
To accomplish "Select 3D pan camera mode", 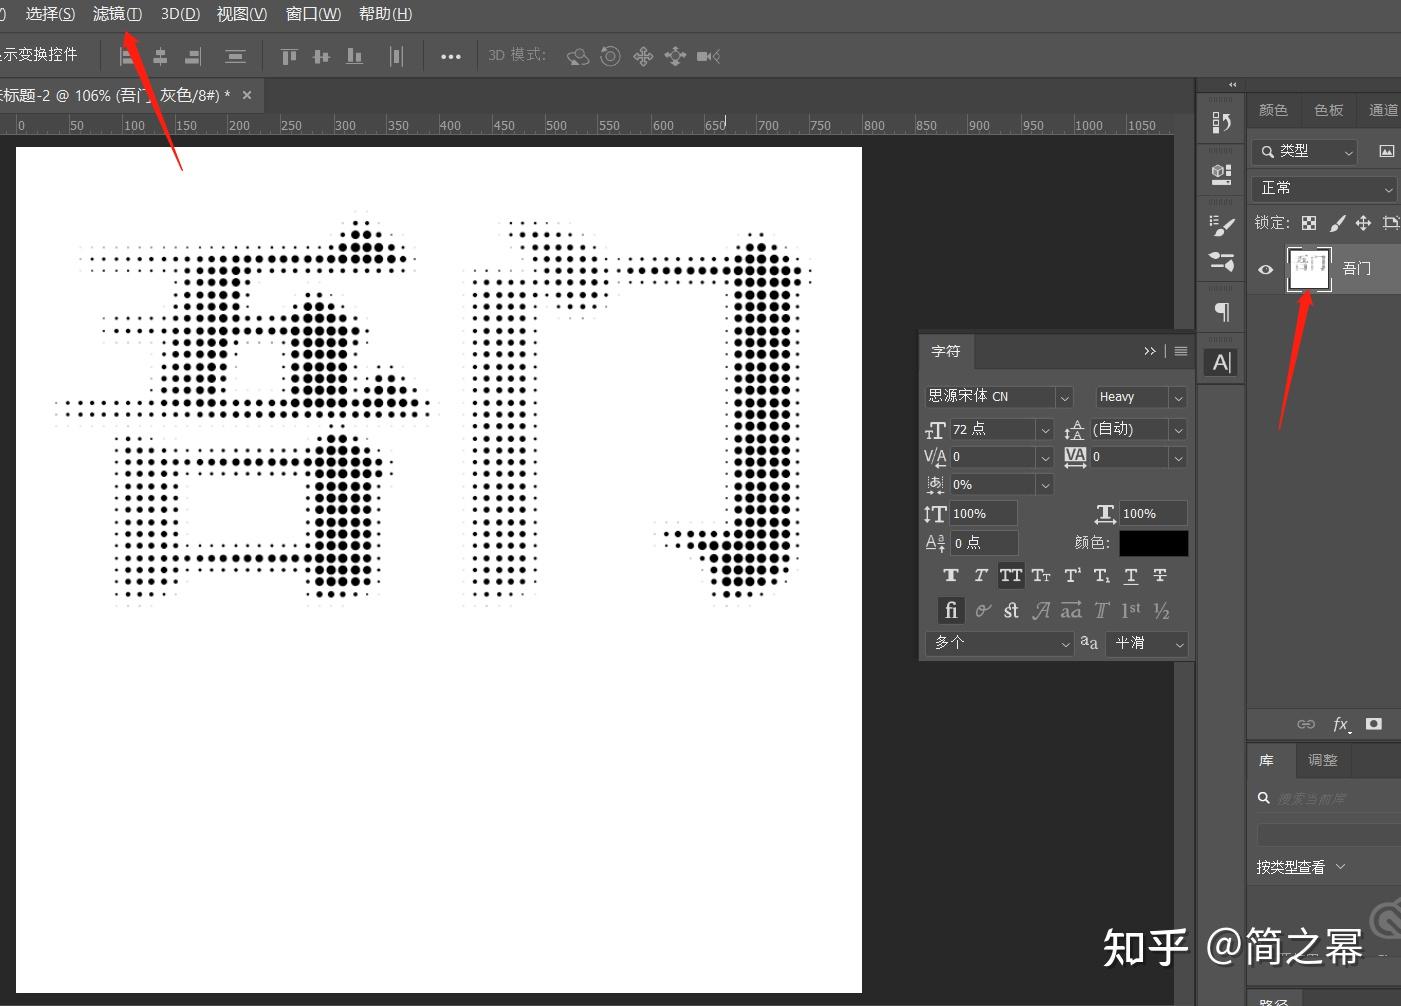I will point(643,56).
